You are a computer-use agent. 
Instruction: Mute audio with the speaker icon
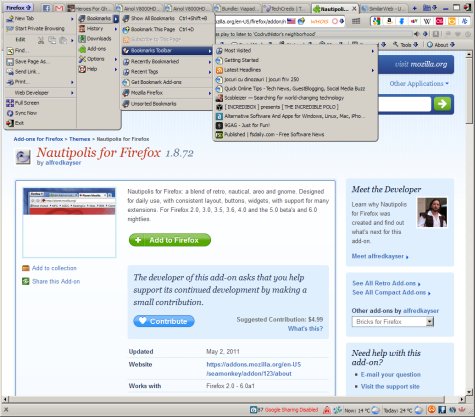pos(417,34)
